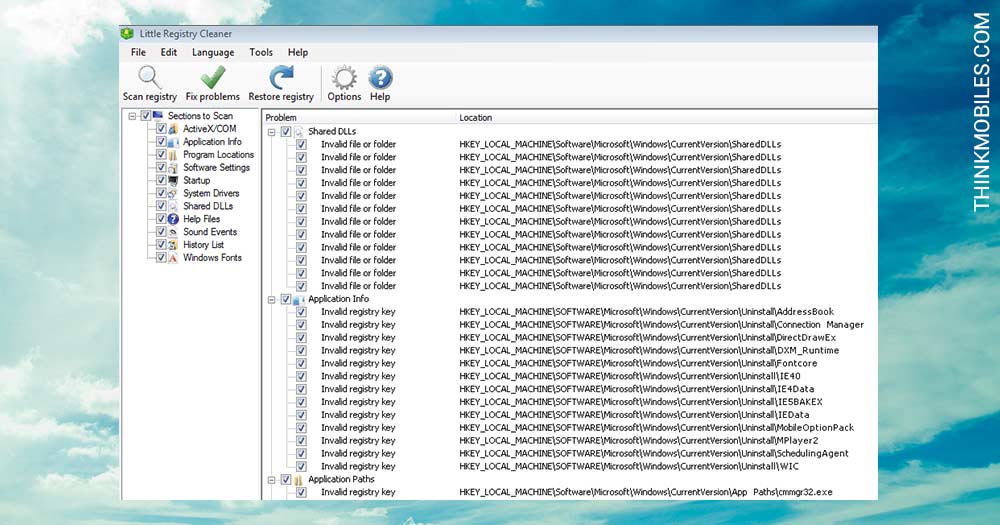Select History List section icon
This screenshot has width=1000, height=525.
(x=173, y=245)
